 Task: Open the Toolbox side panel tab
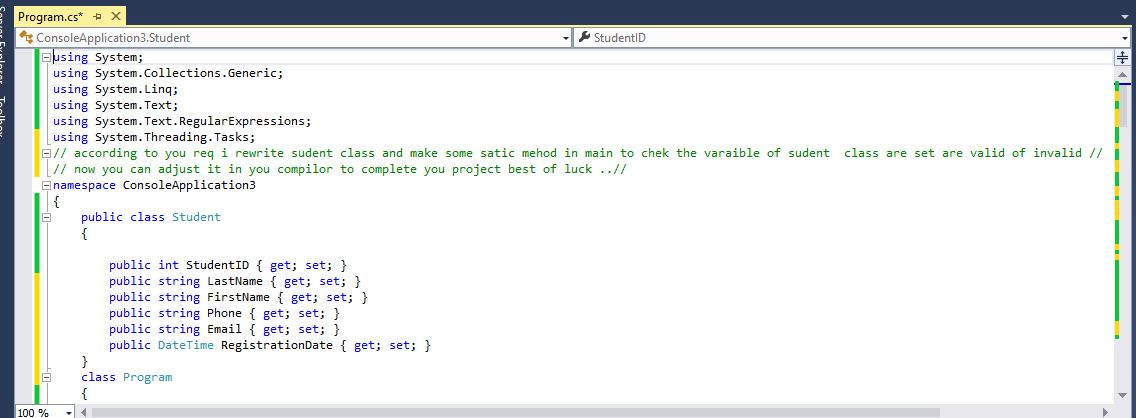click(x=4, y=120)
